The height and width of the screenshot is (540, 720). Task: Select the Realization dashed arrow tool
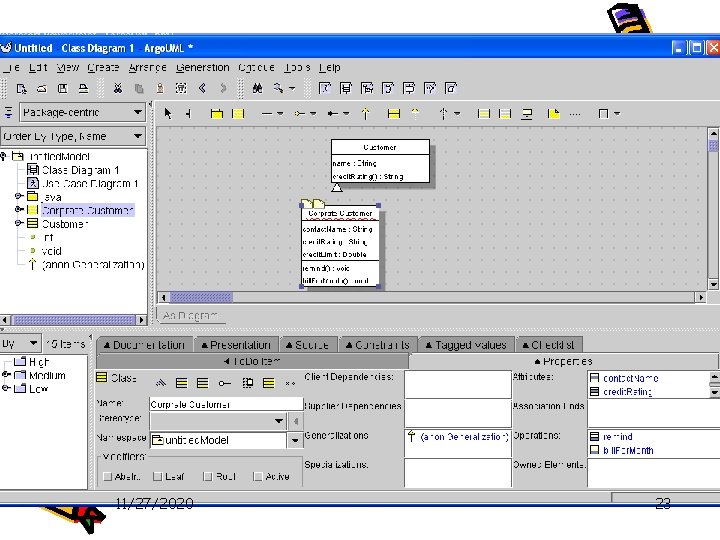(x=415, y=113)
